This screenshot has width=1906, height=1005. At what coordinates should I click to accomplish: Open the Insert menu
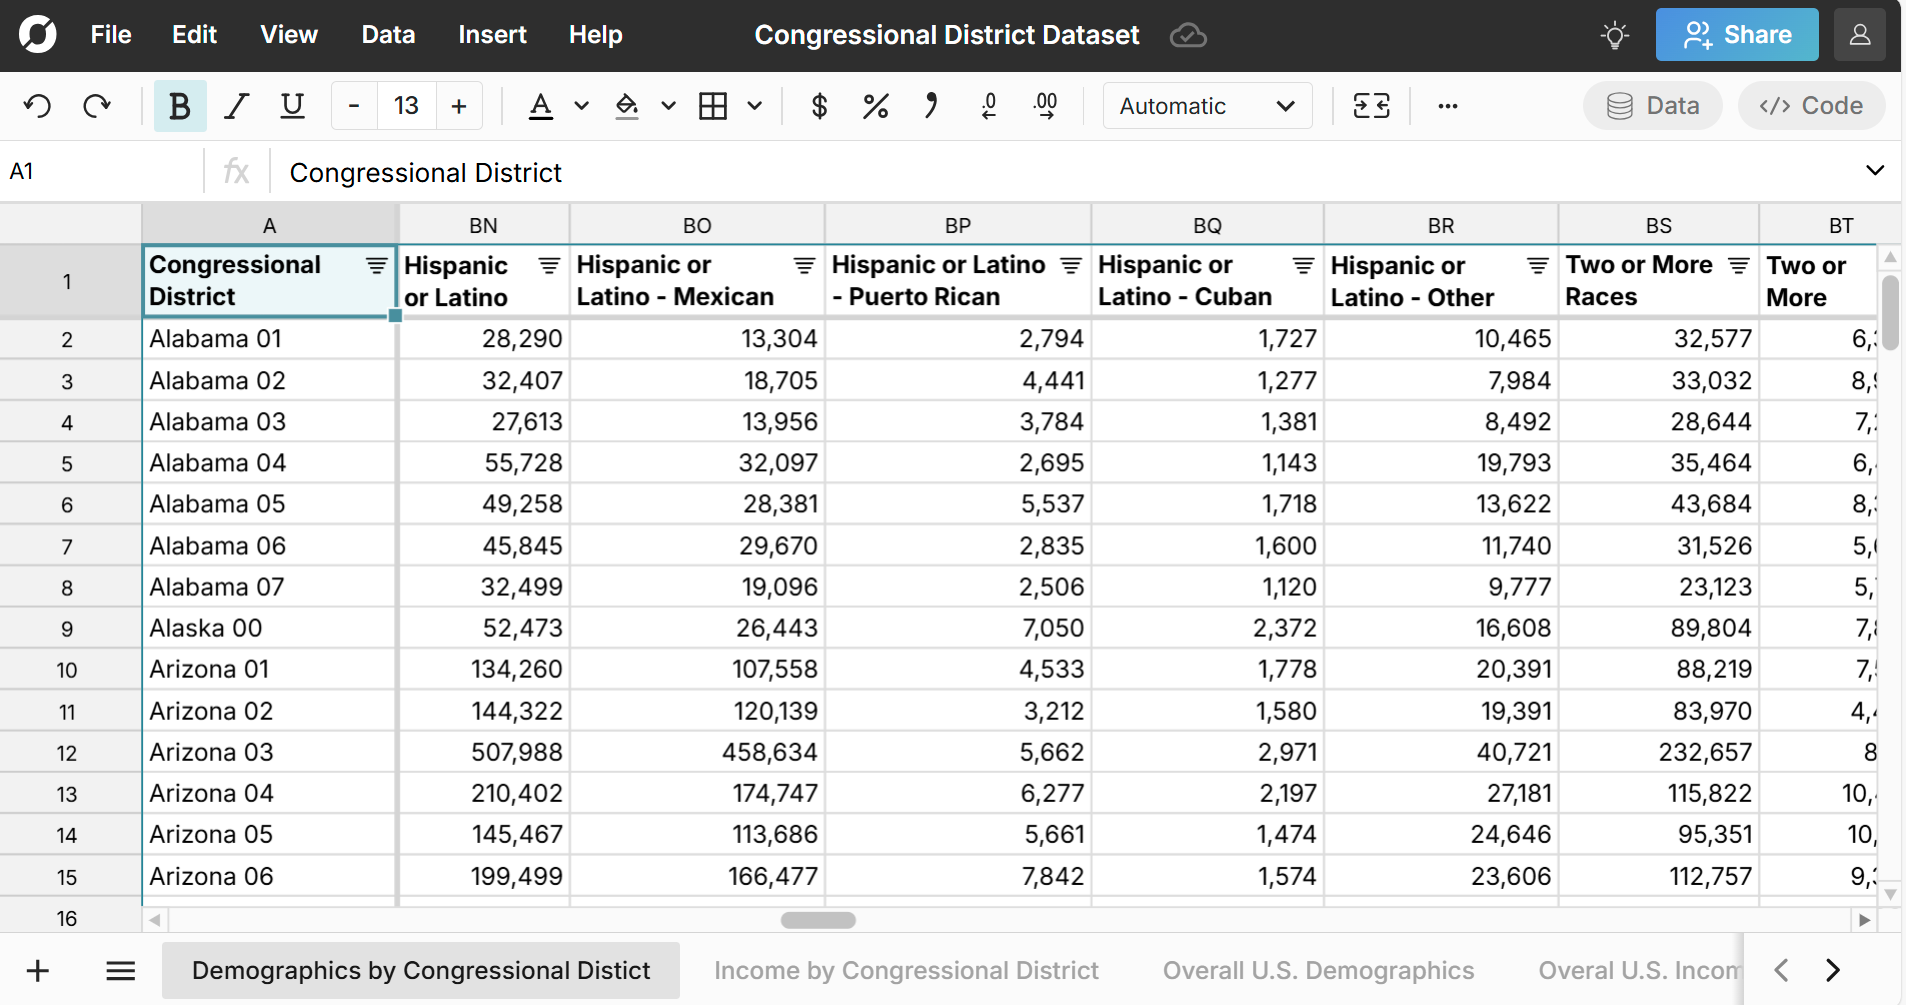(x=492, y=35)
